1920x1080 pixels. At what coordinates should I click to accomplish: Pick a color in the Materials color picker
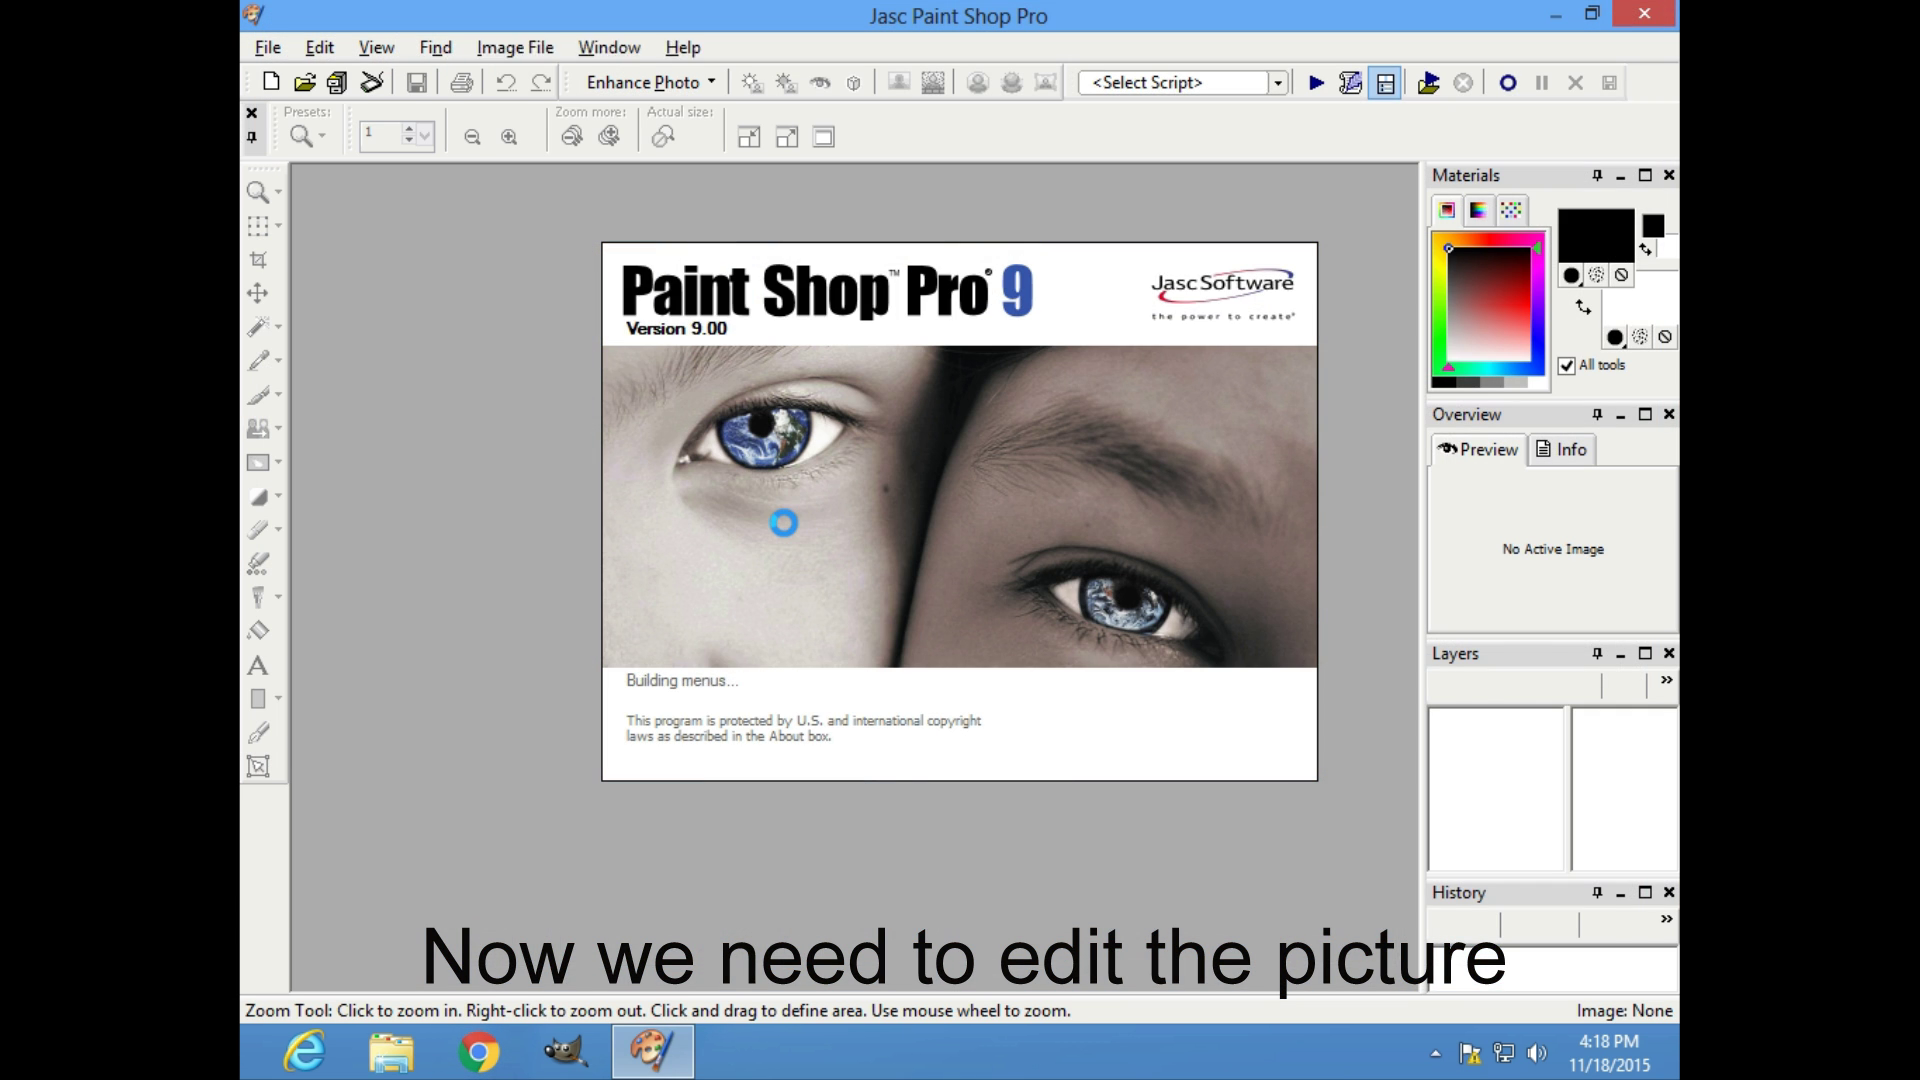[1488, 304]
